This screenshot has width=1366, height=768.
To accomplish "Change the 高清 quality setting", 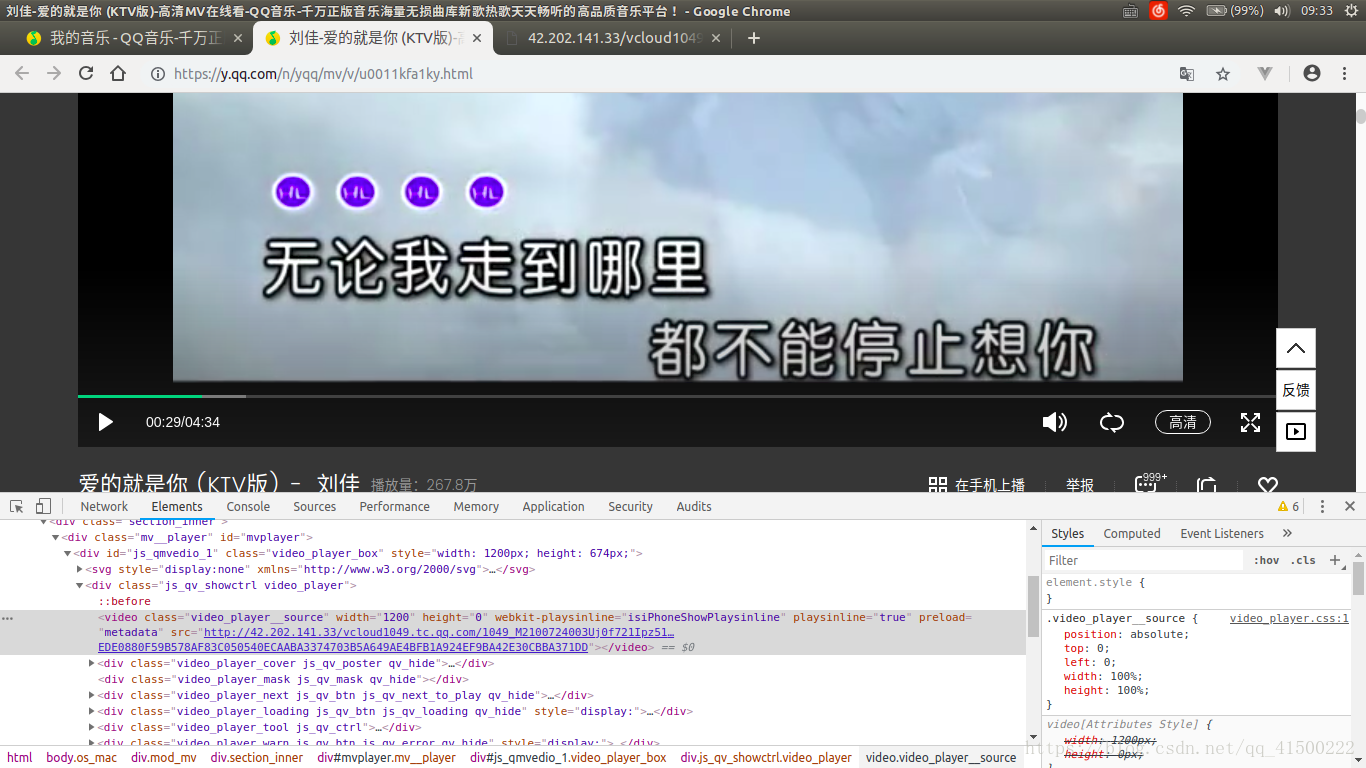I will (x=1183, y=422).
